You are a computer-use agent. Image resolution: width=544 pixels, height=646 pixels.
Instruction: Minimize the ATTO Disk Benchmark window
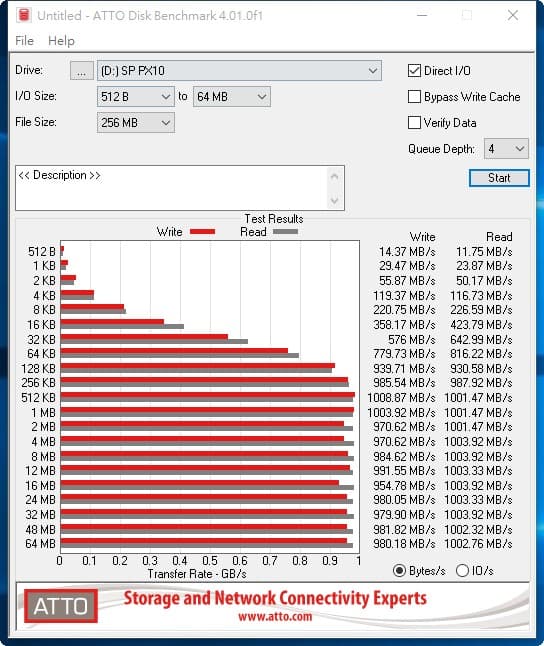422,16
